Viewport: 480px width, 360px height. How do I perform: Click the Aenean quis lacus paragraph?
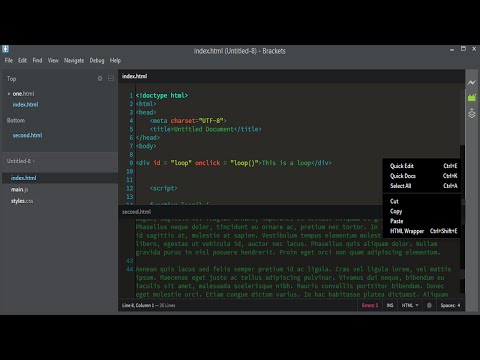(294, 282)
